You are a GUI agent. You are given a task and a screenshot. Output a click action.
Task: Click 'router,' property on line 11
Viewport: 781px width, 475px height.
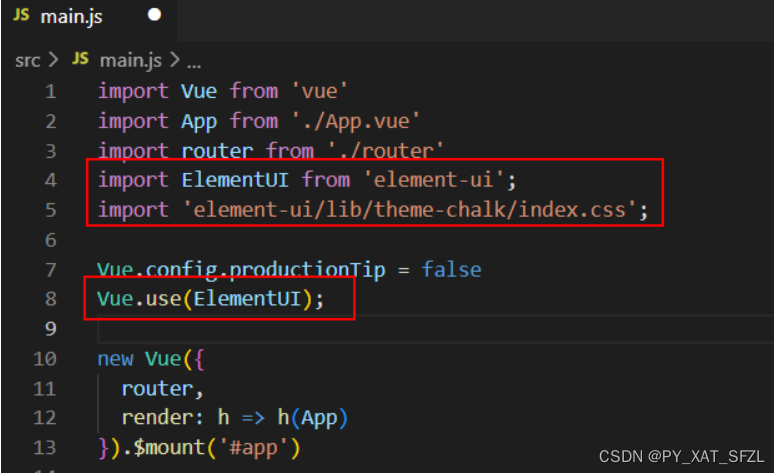tap(162, 389)
